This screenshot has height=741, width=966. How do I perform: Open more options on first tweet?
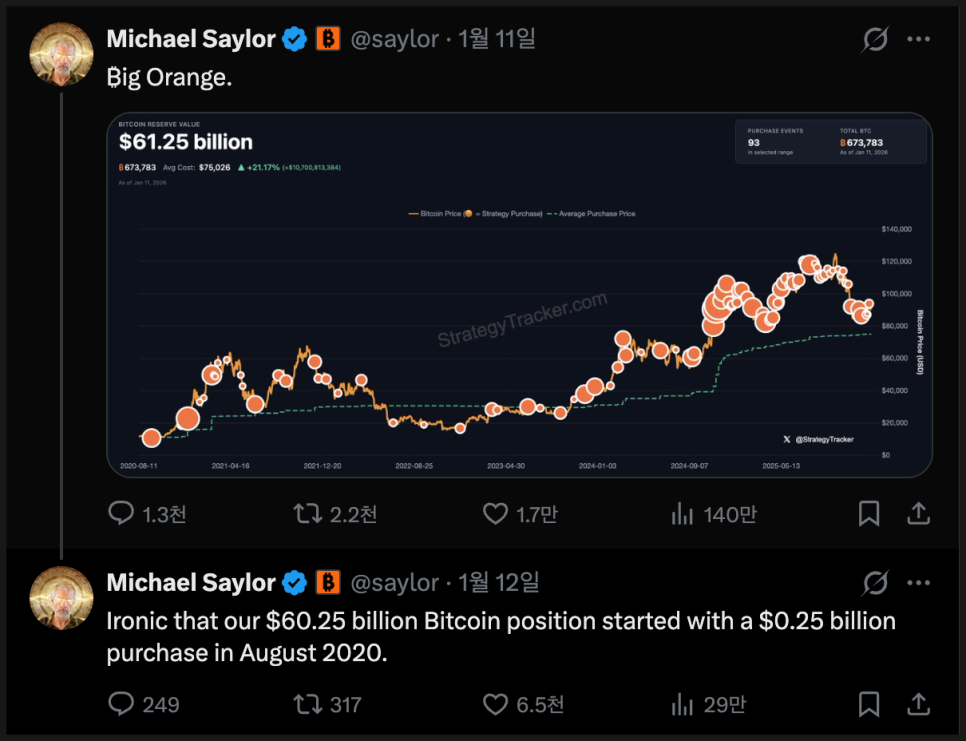(918, 40)
